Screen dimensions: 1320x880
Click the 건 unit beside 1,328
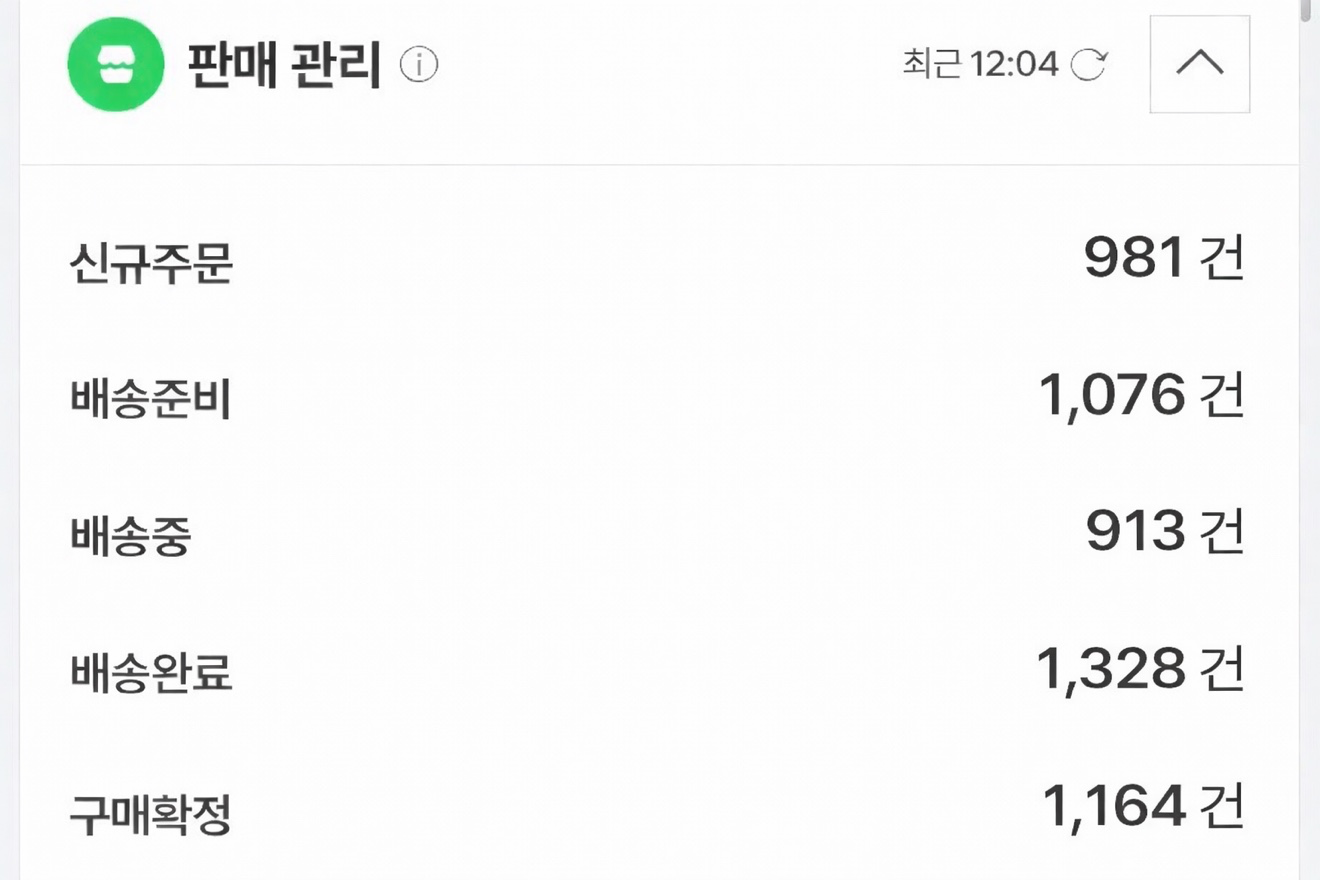tap(1223, 669)
